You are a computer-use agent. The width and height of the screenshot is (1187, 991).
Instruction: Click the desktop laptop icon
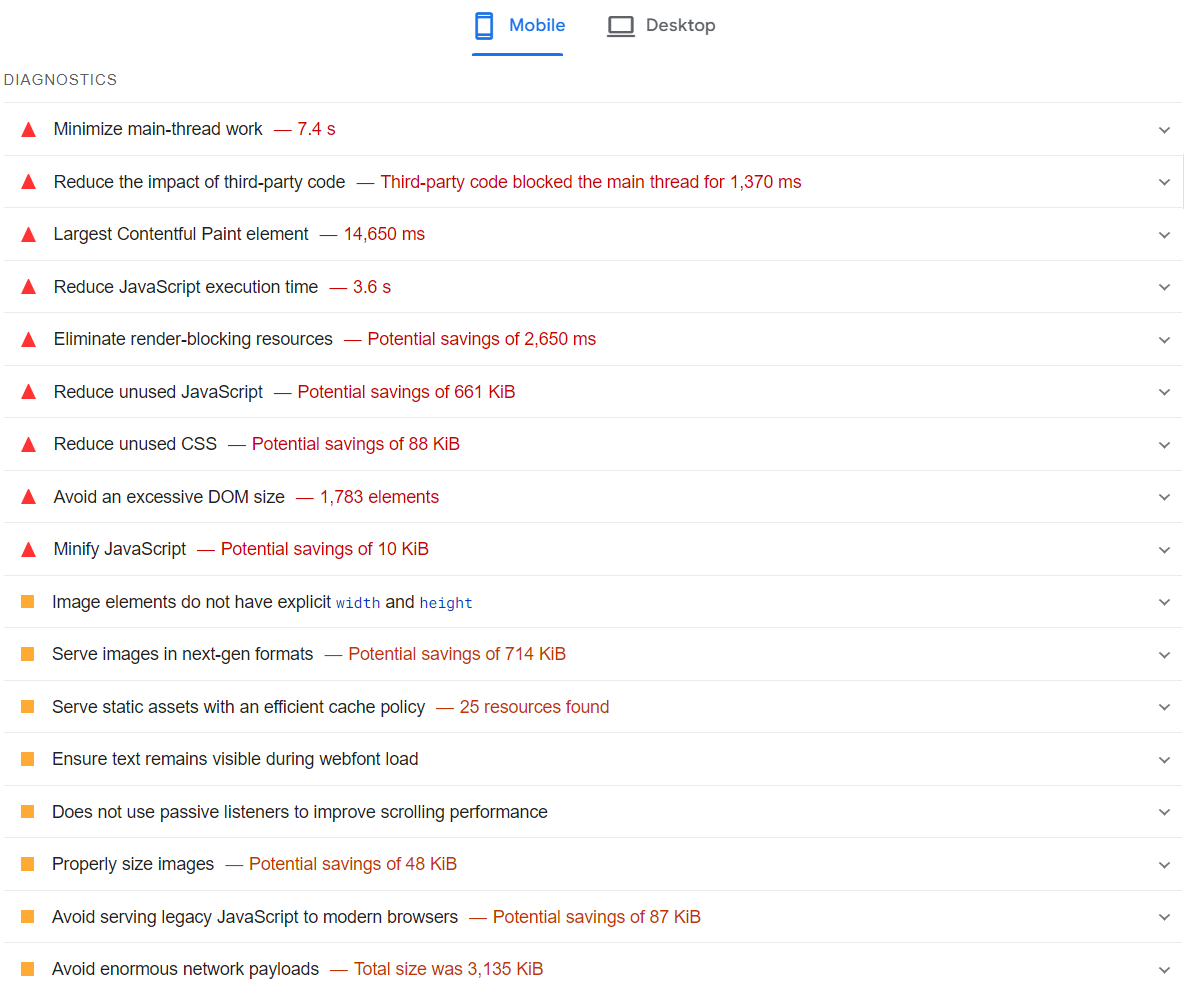coord(621,26)
